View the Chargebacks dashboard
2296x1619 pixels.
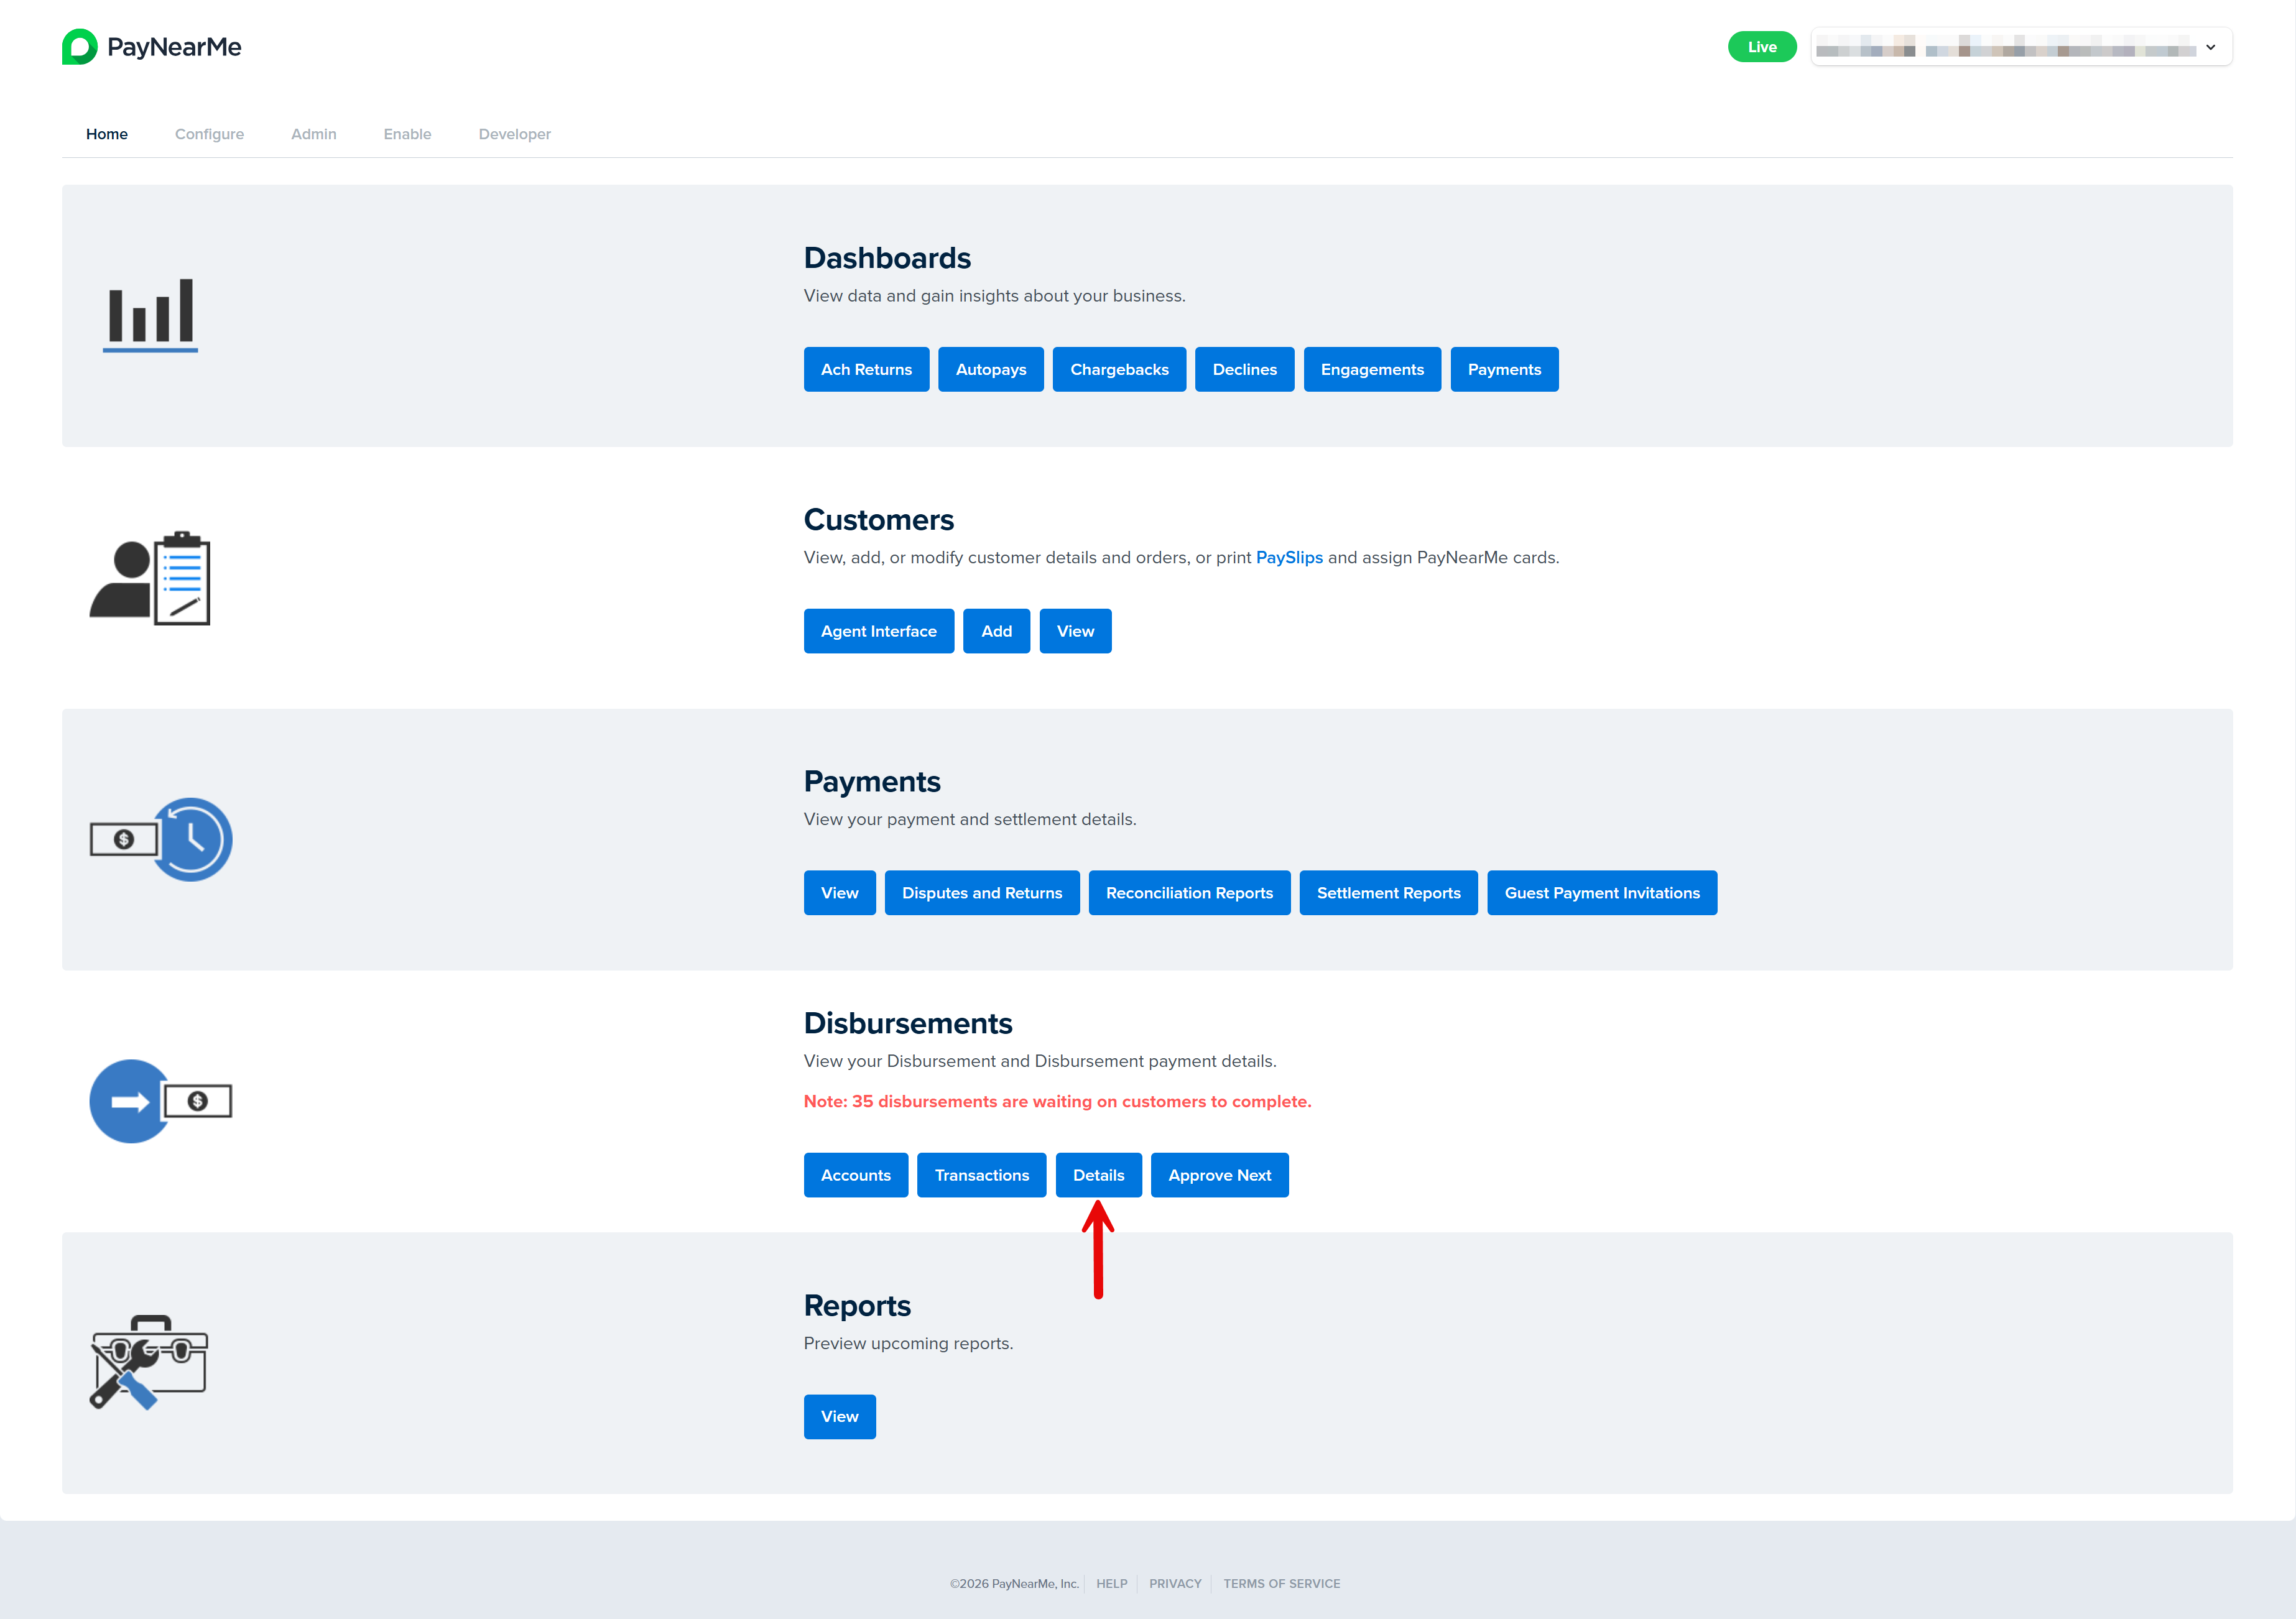pyautogui.click(x=1119, y=369)
